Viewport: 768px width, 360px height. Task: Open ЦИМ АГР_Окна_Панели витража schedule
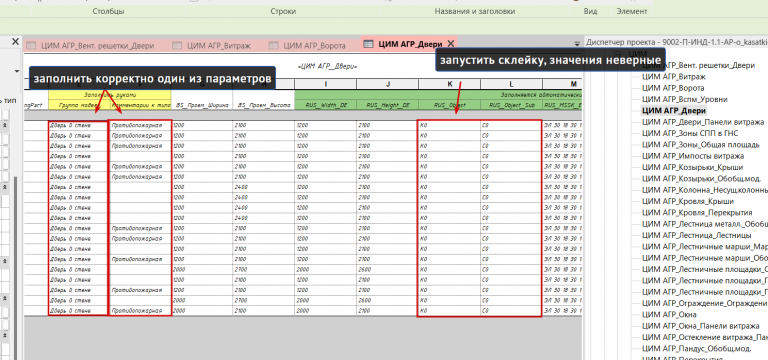(x=701, y=326)
